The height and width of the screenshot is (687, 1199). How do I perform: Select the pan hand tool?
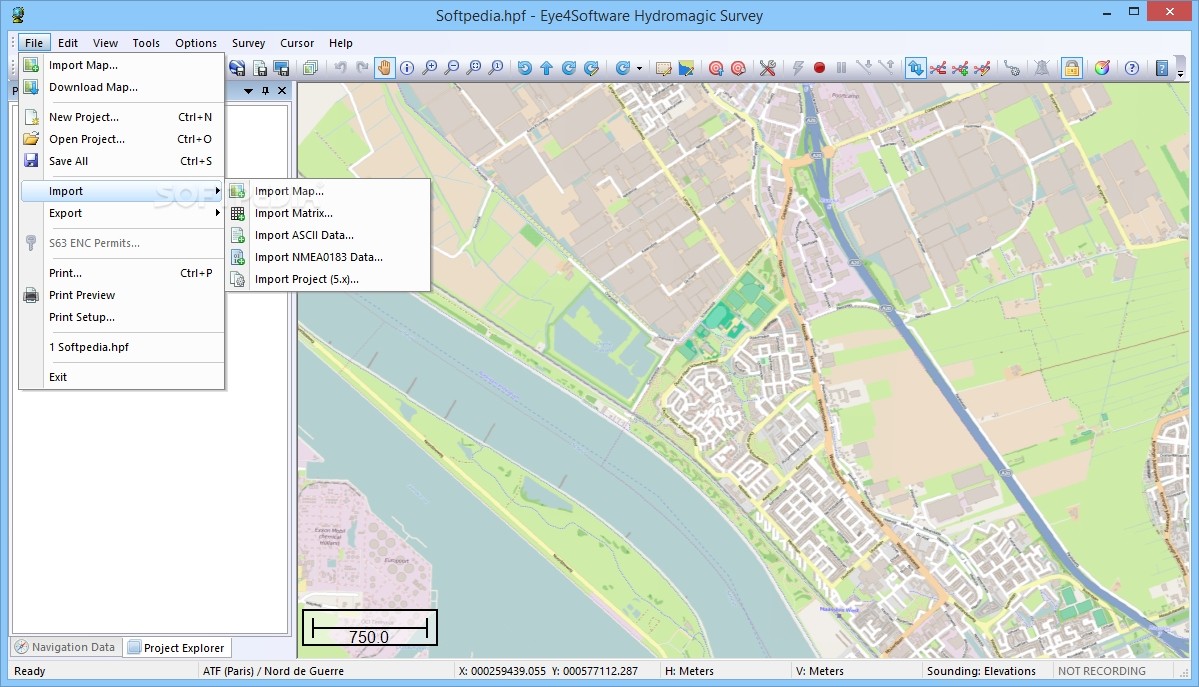(385, 68)
